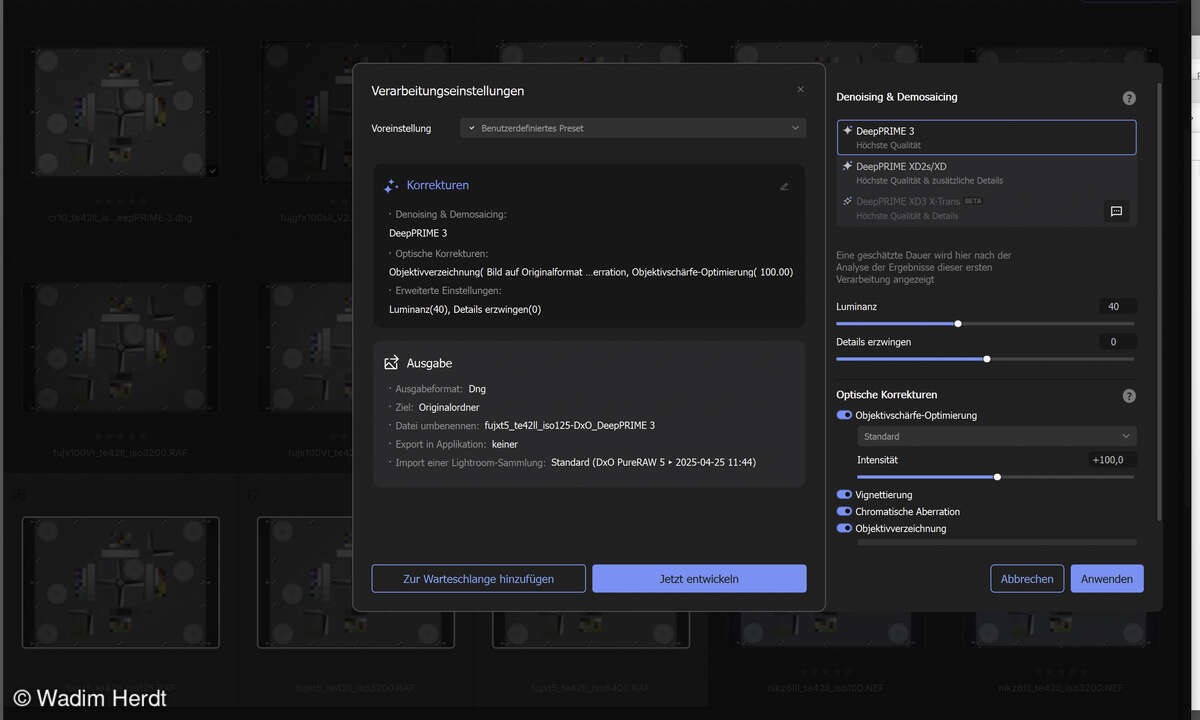
Task: Open the feedback comment icon for DeepPRIME XD3
Action: point(1117,211)
